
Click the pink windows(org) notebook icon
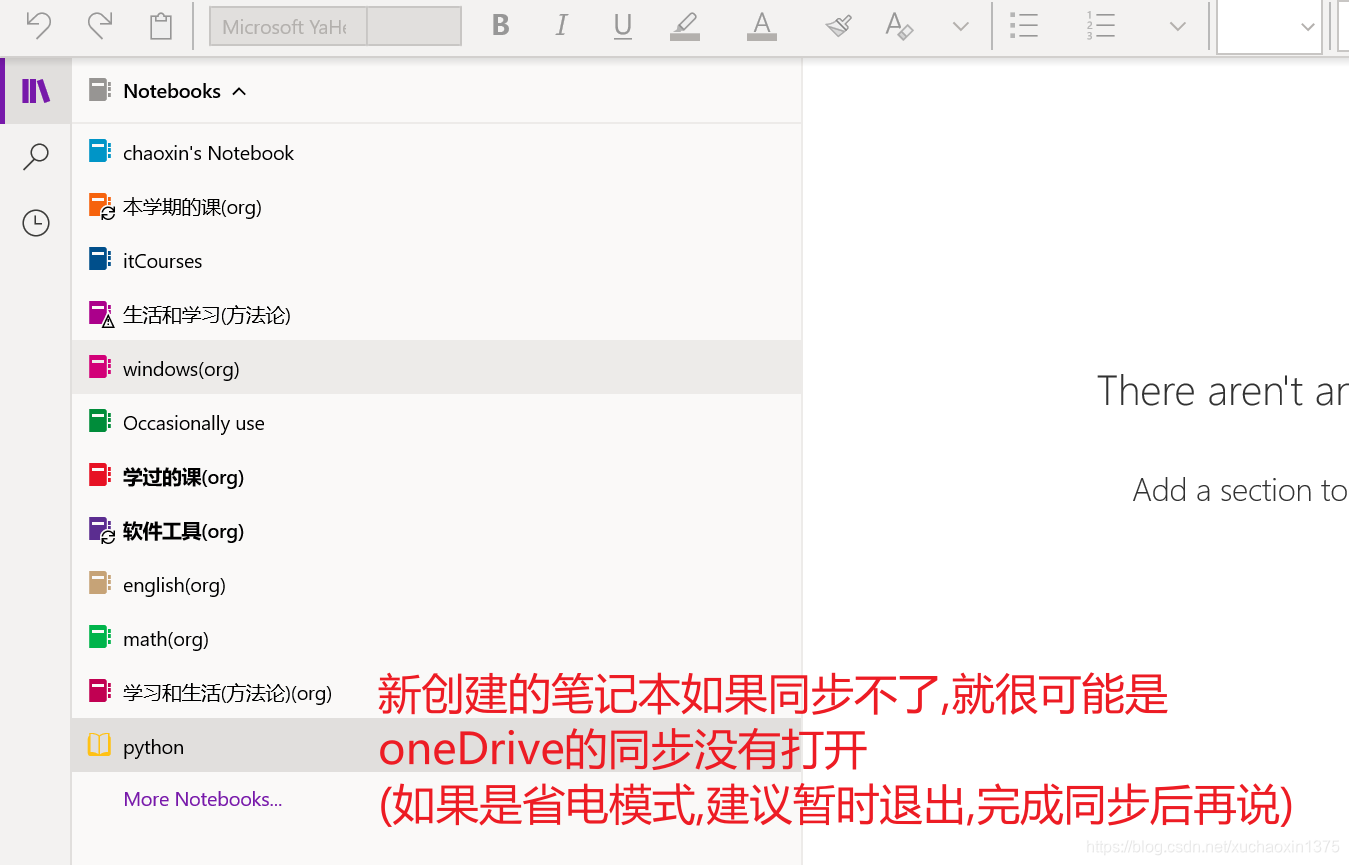100,368
